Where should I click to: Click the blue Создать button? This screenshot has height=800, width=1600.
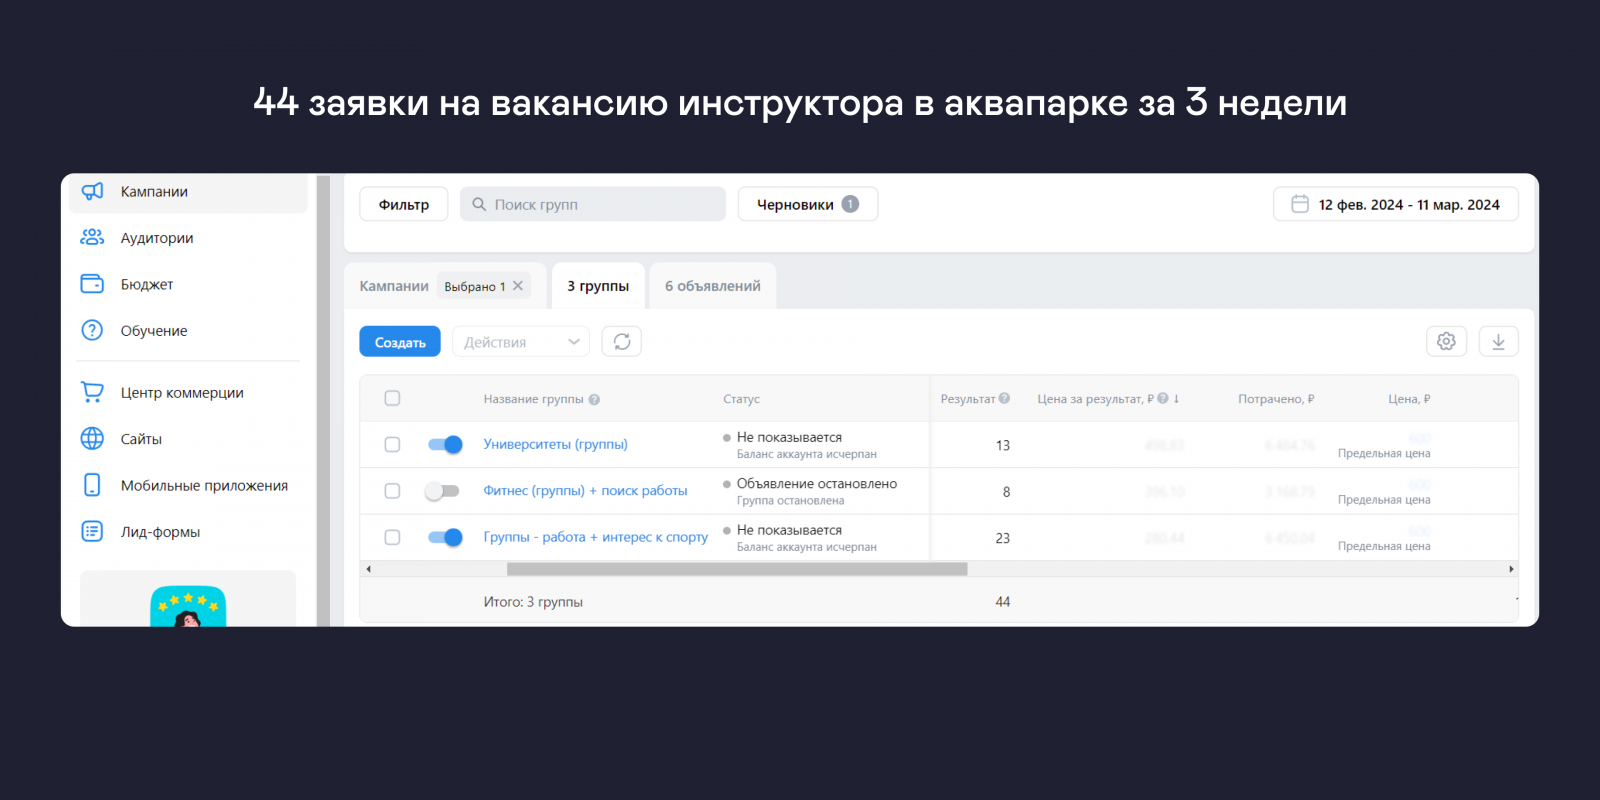coord(400,342)
